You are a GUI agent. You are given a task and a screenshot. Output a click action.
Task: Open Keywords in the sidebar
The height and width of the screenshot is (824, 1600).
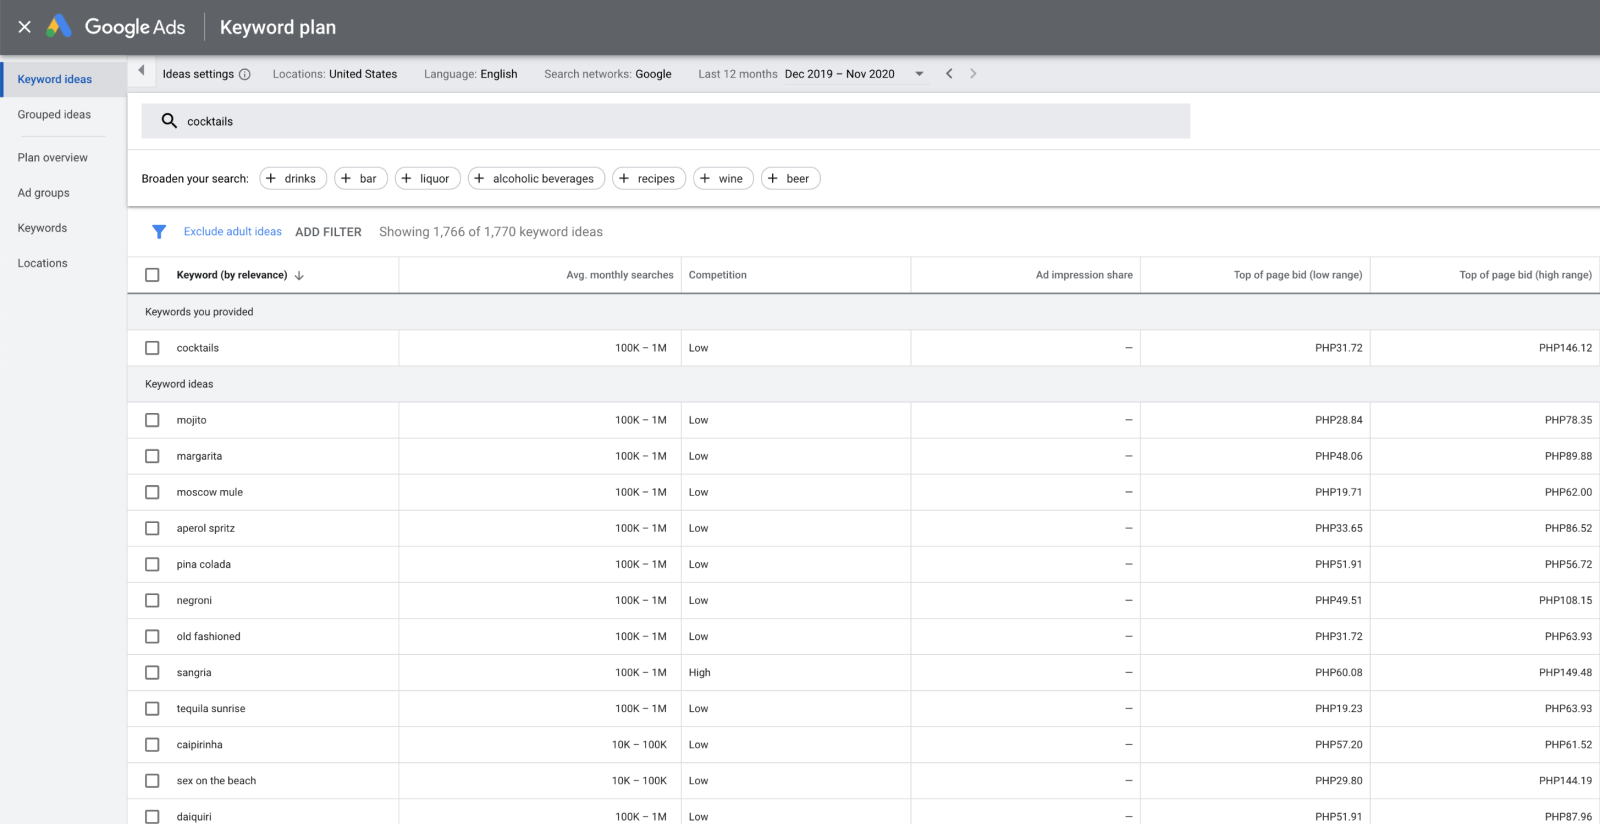pyautogui.click(x=42, y=228)
